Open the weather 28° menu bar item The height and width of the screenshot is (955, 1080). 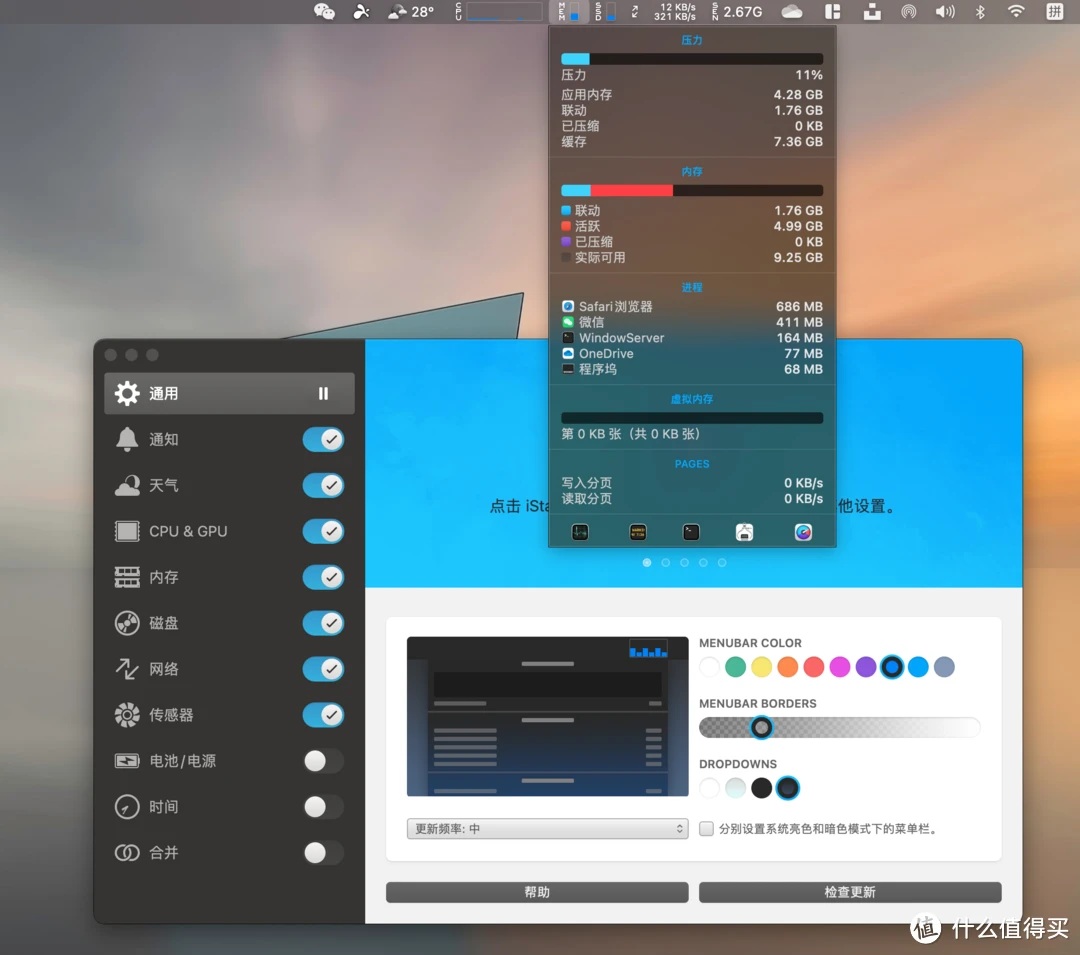410,12
